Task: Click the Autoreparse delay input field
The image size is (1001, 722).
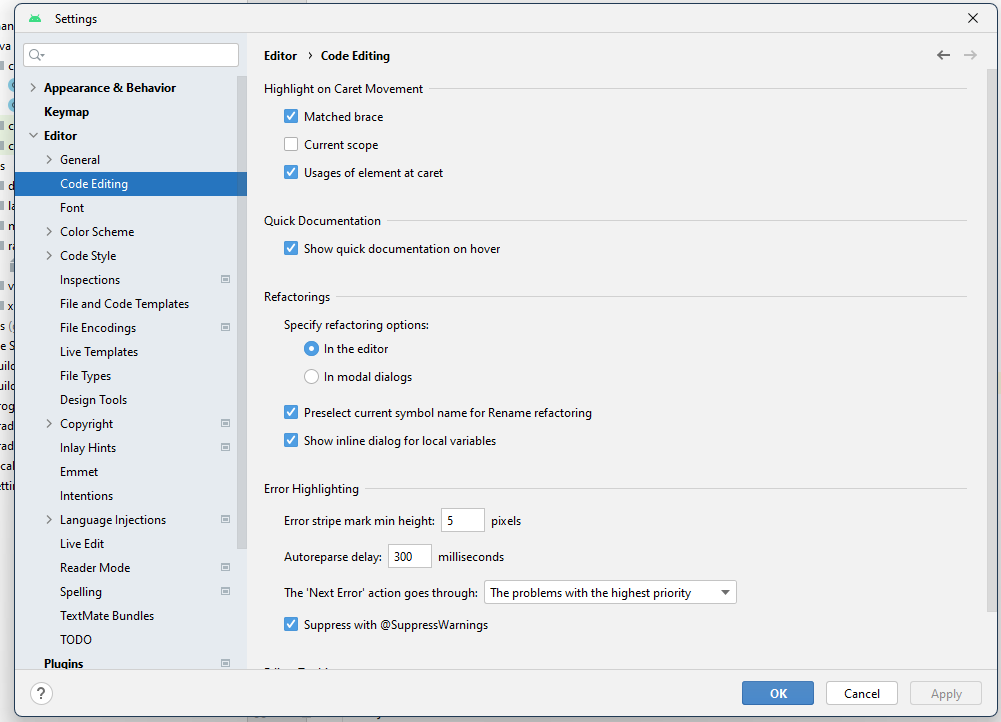Action: tap(409, 557)
